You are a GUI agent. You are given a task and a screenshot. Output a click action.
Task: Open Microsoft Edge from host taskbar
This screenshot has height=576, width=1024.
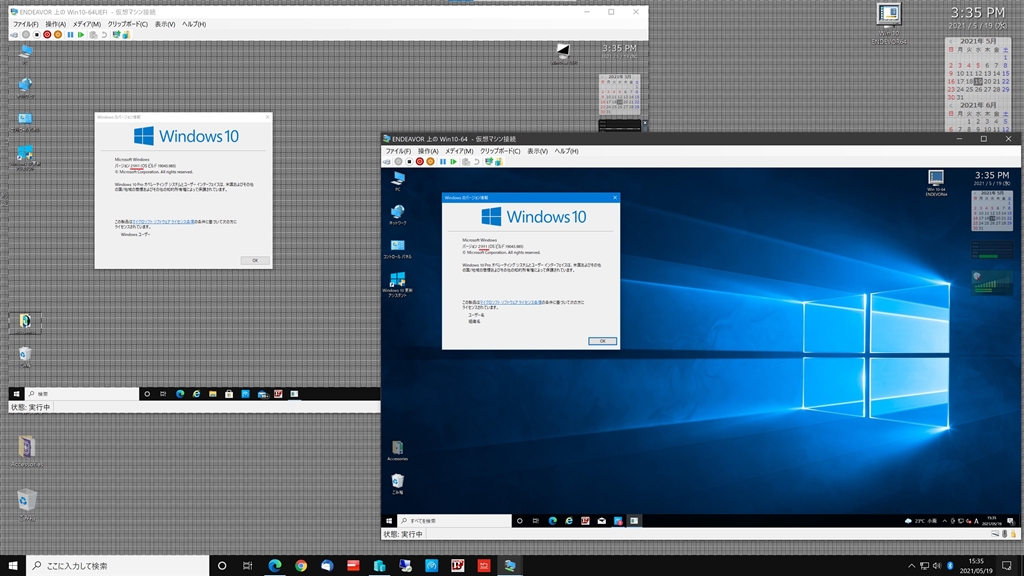point(275,566)
